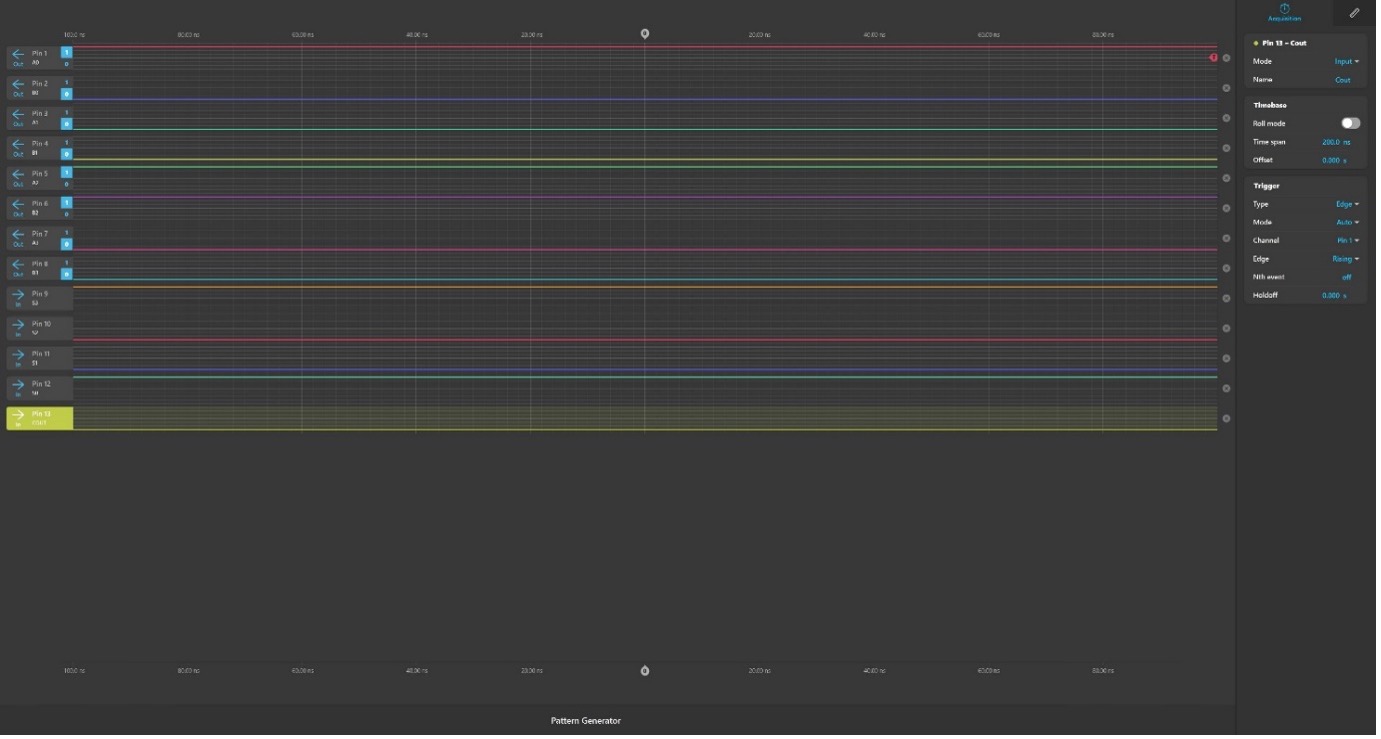
Task: Click the Pin 11 input arrow icon
Action: click(x=18, y=356)
